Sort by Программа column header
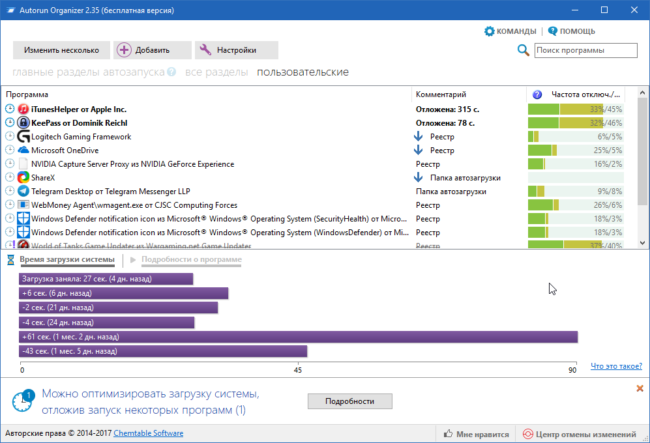 coord(207,94)
